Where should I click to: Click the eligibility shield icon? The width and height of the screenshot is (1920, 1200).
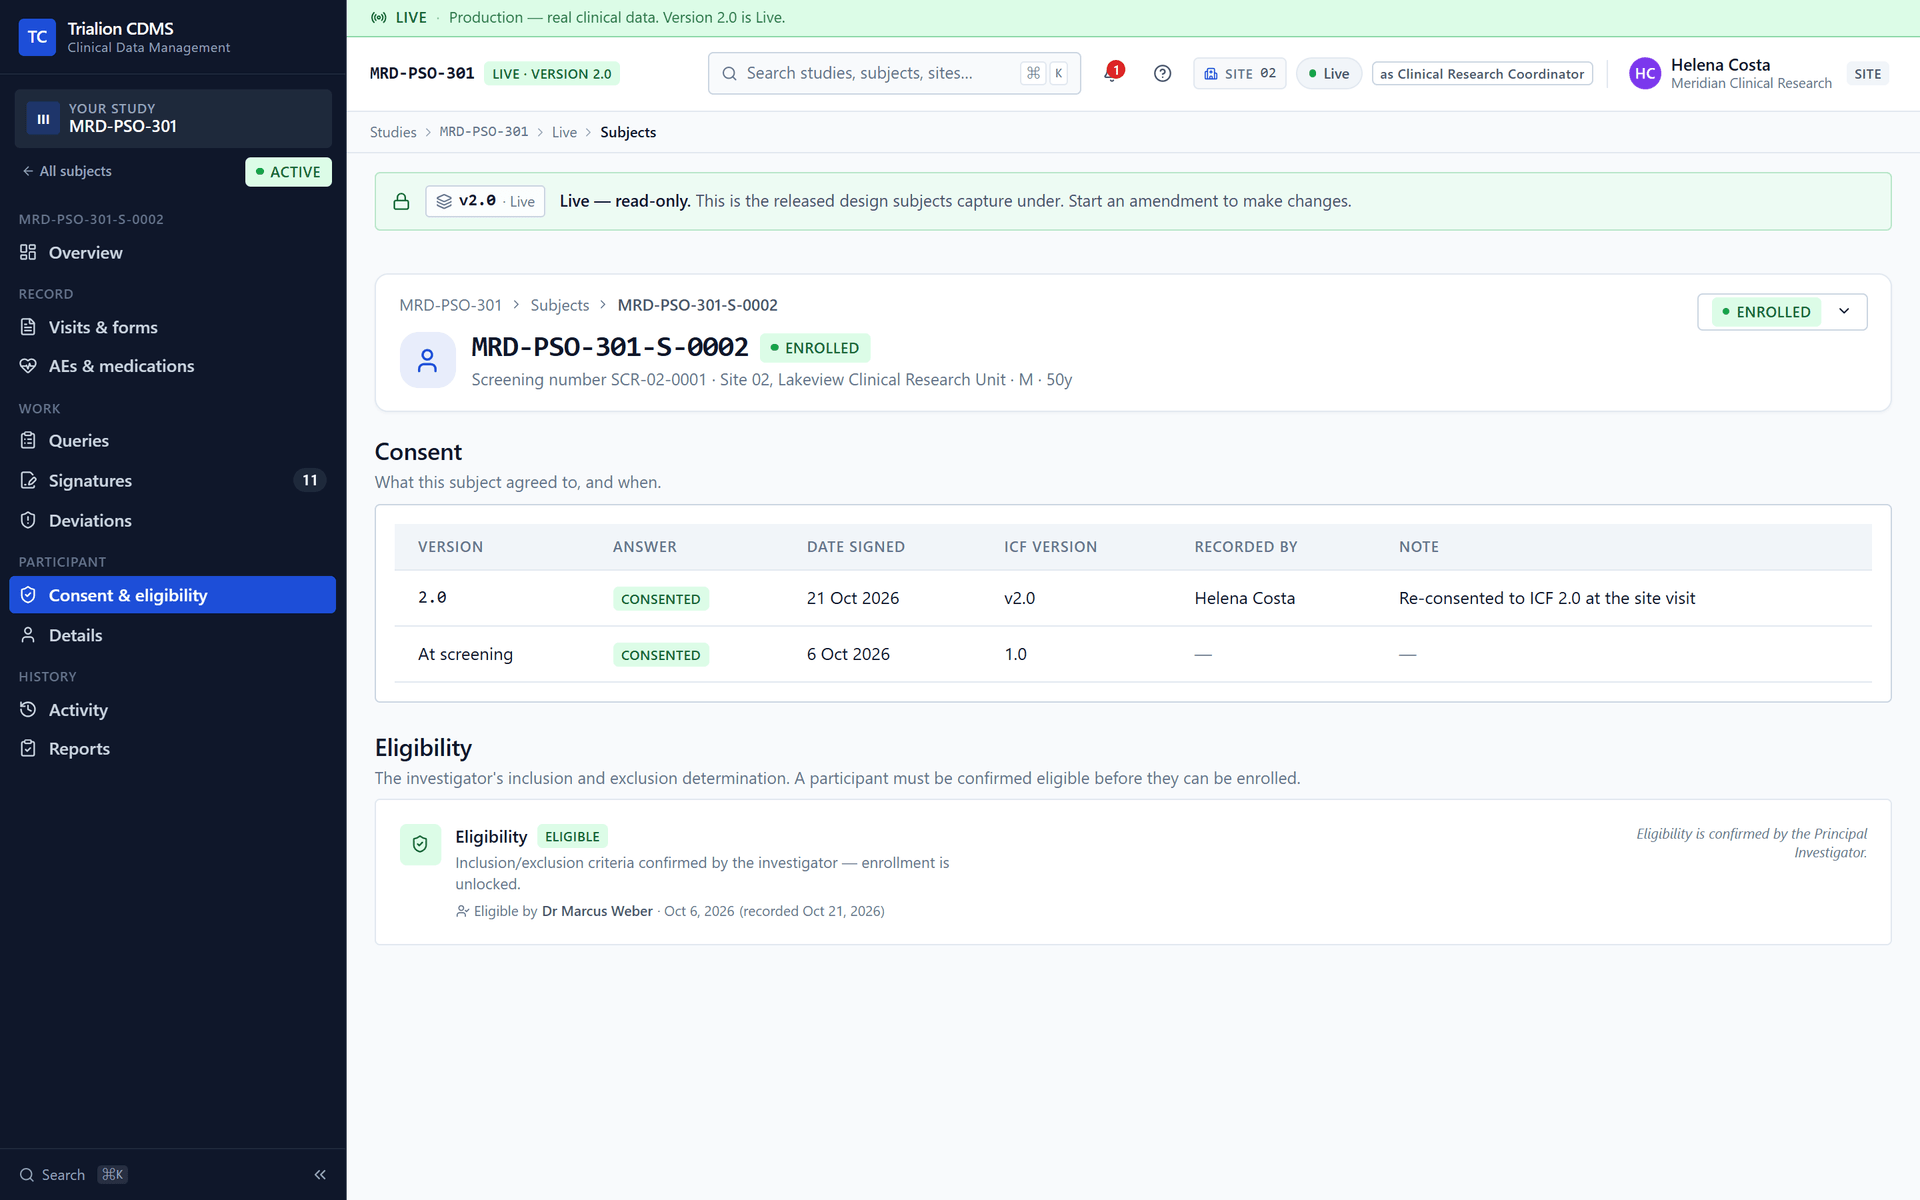420,844
